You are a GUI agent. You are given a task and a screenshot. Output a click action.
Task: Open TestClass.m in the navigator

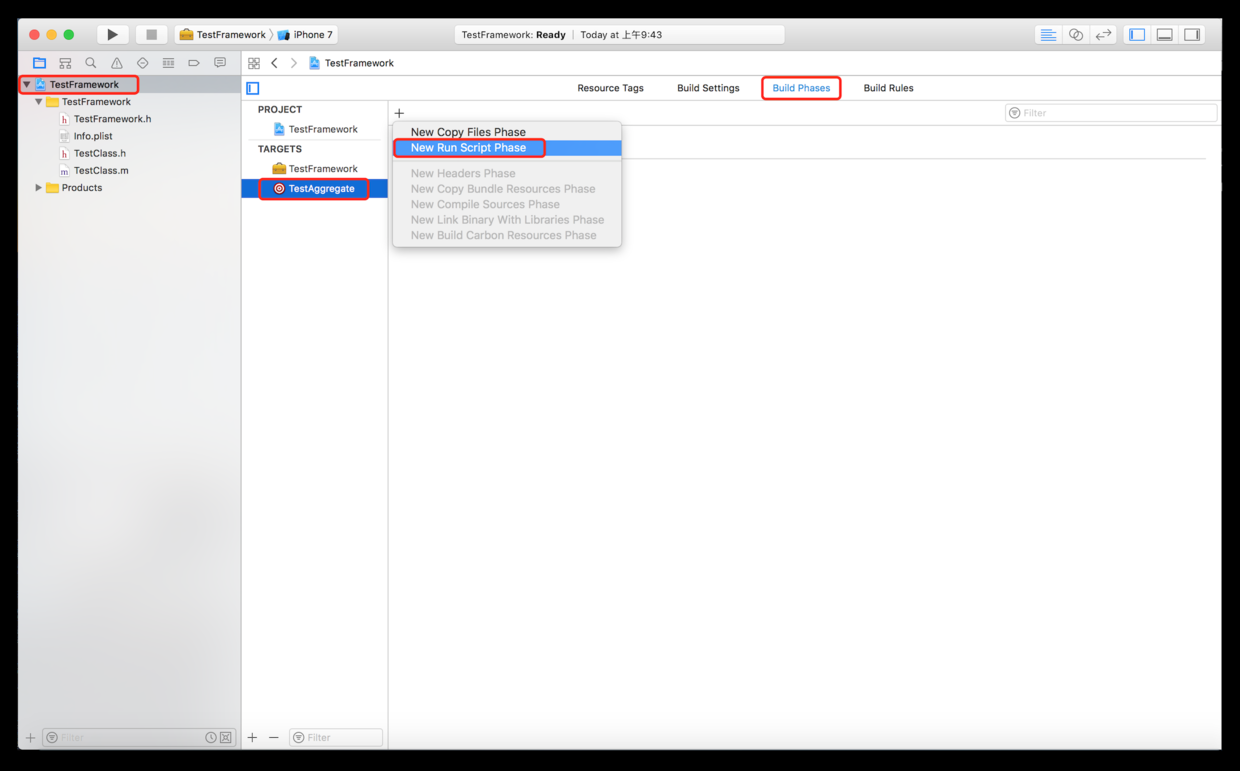click(x=101, y=171)
